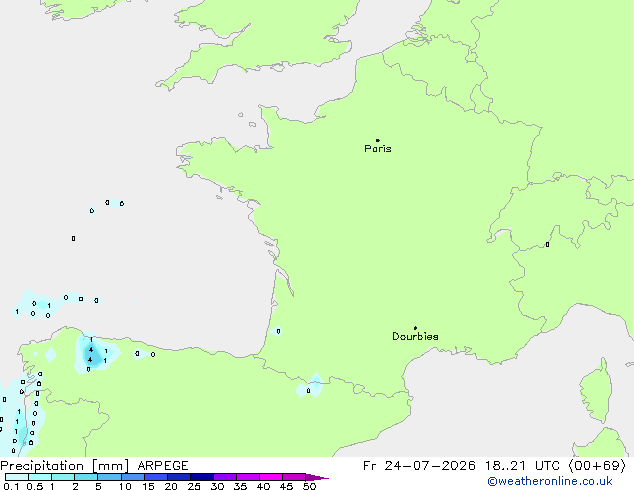The image size is (634, 490).
Task: Pick the 30 to 35 mm legend swatch
Action: [225, 477]
